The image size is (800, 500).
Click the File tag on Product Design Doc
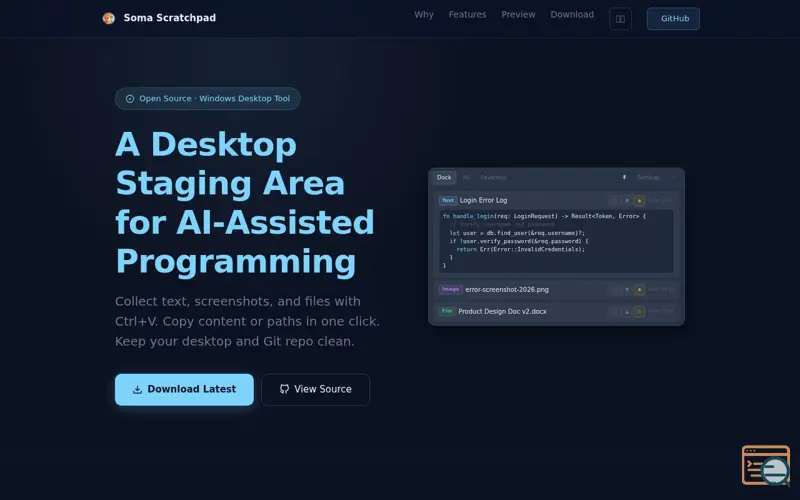[x=447, y=311]
